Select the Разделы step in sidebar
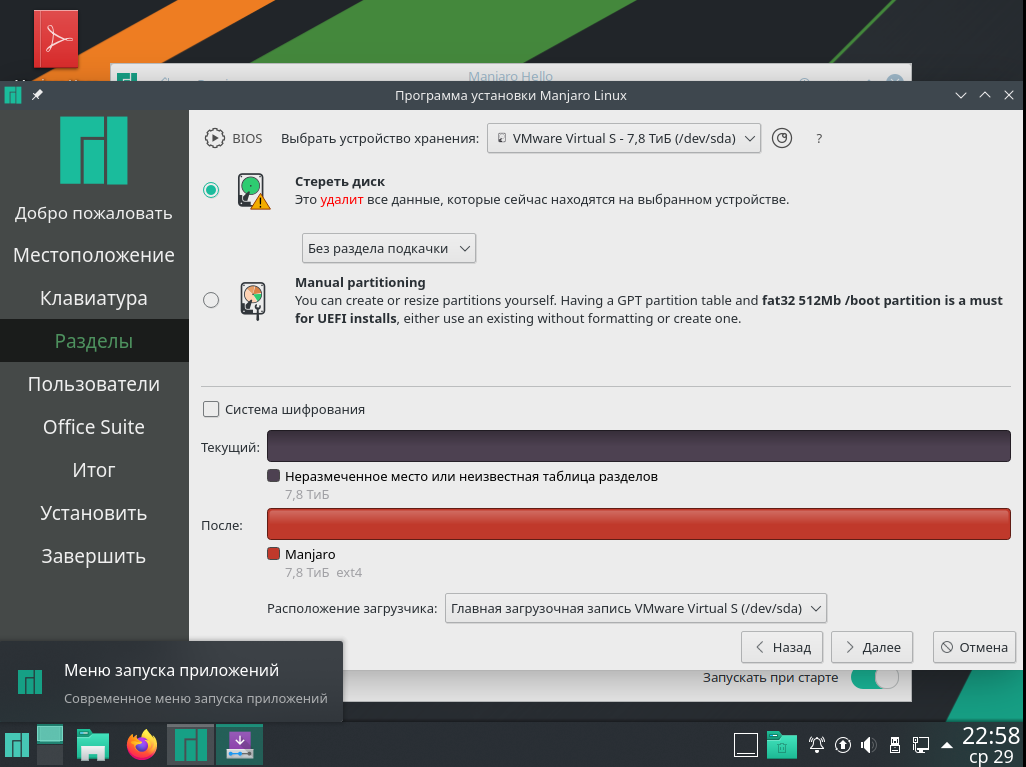Screen dimensions: 1026x767 coord(94,341)
